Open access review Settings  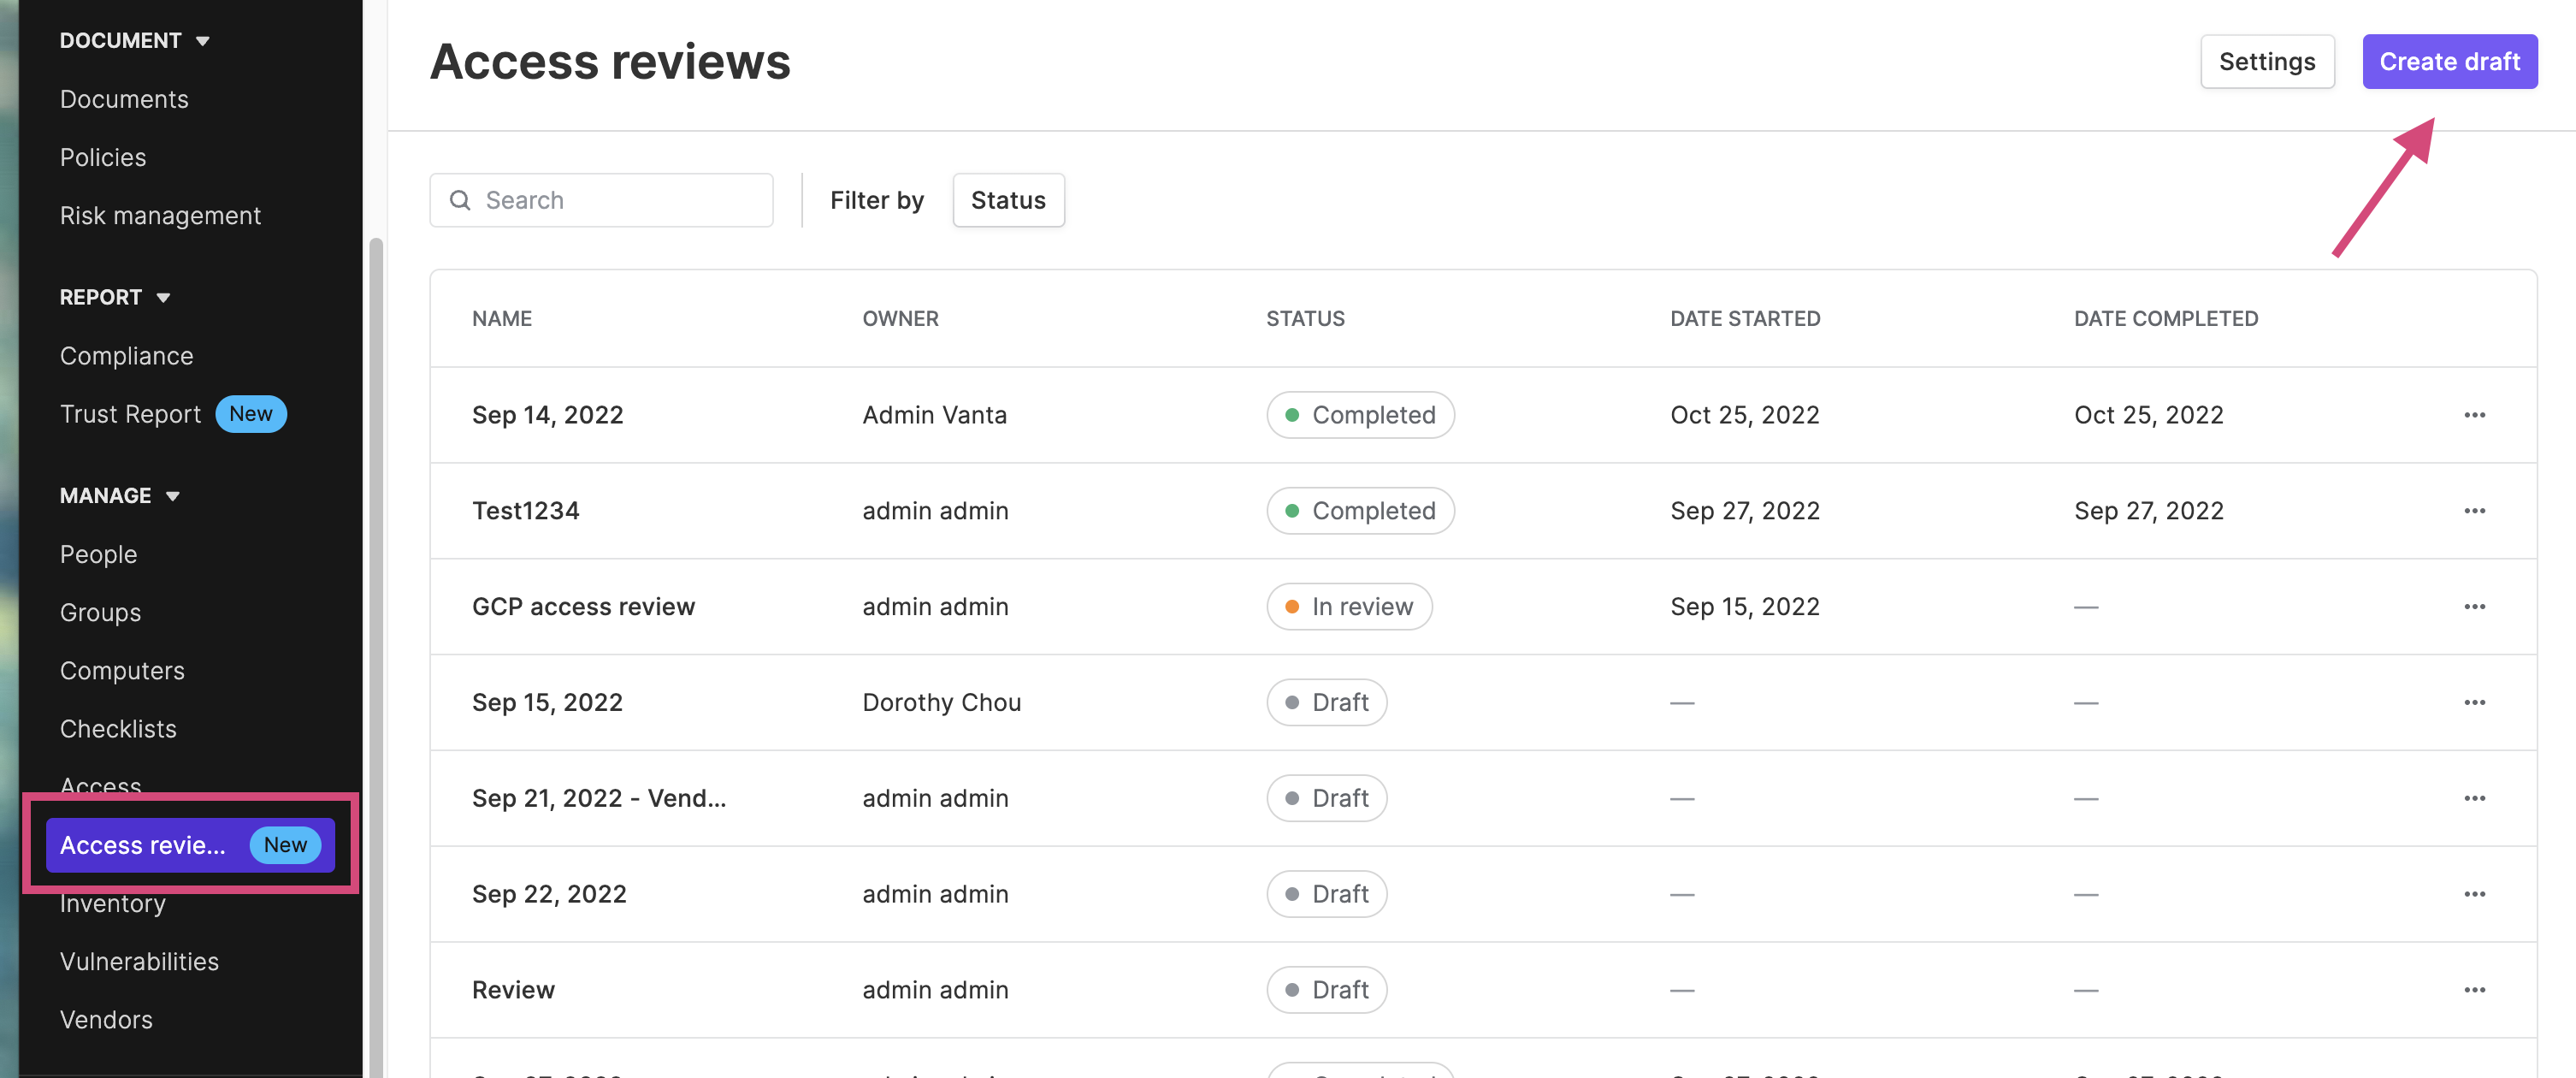[2267, 62]
